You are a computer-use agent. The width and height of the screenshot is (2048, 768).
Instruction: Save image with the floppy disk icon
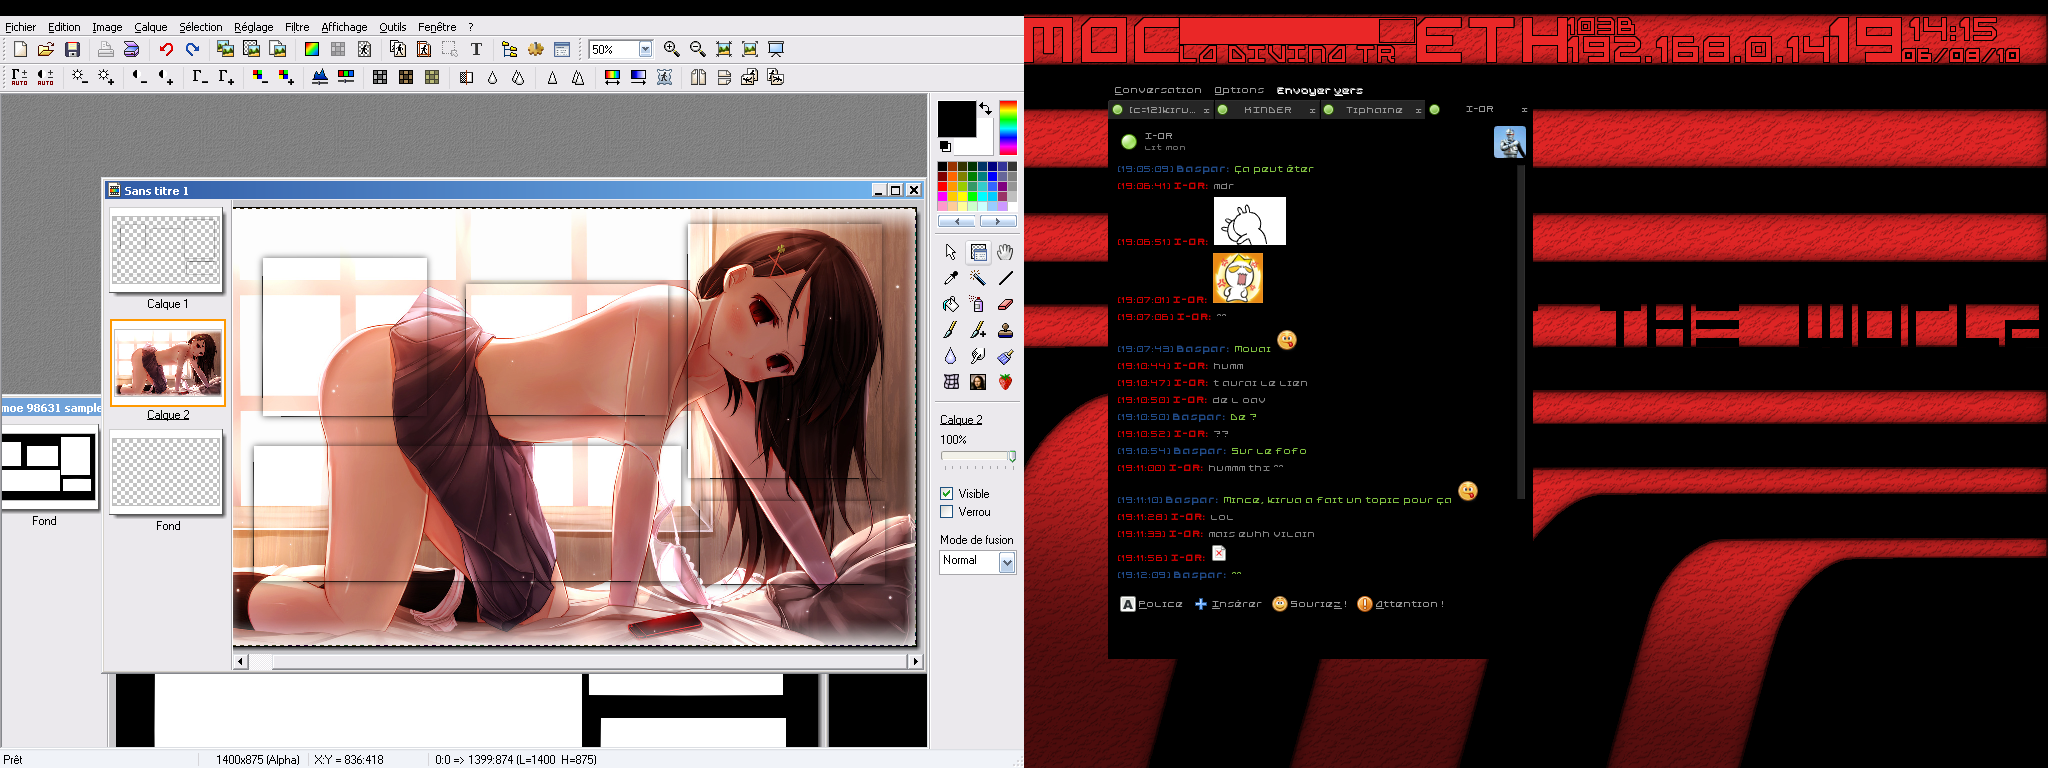click(72, 49)
